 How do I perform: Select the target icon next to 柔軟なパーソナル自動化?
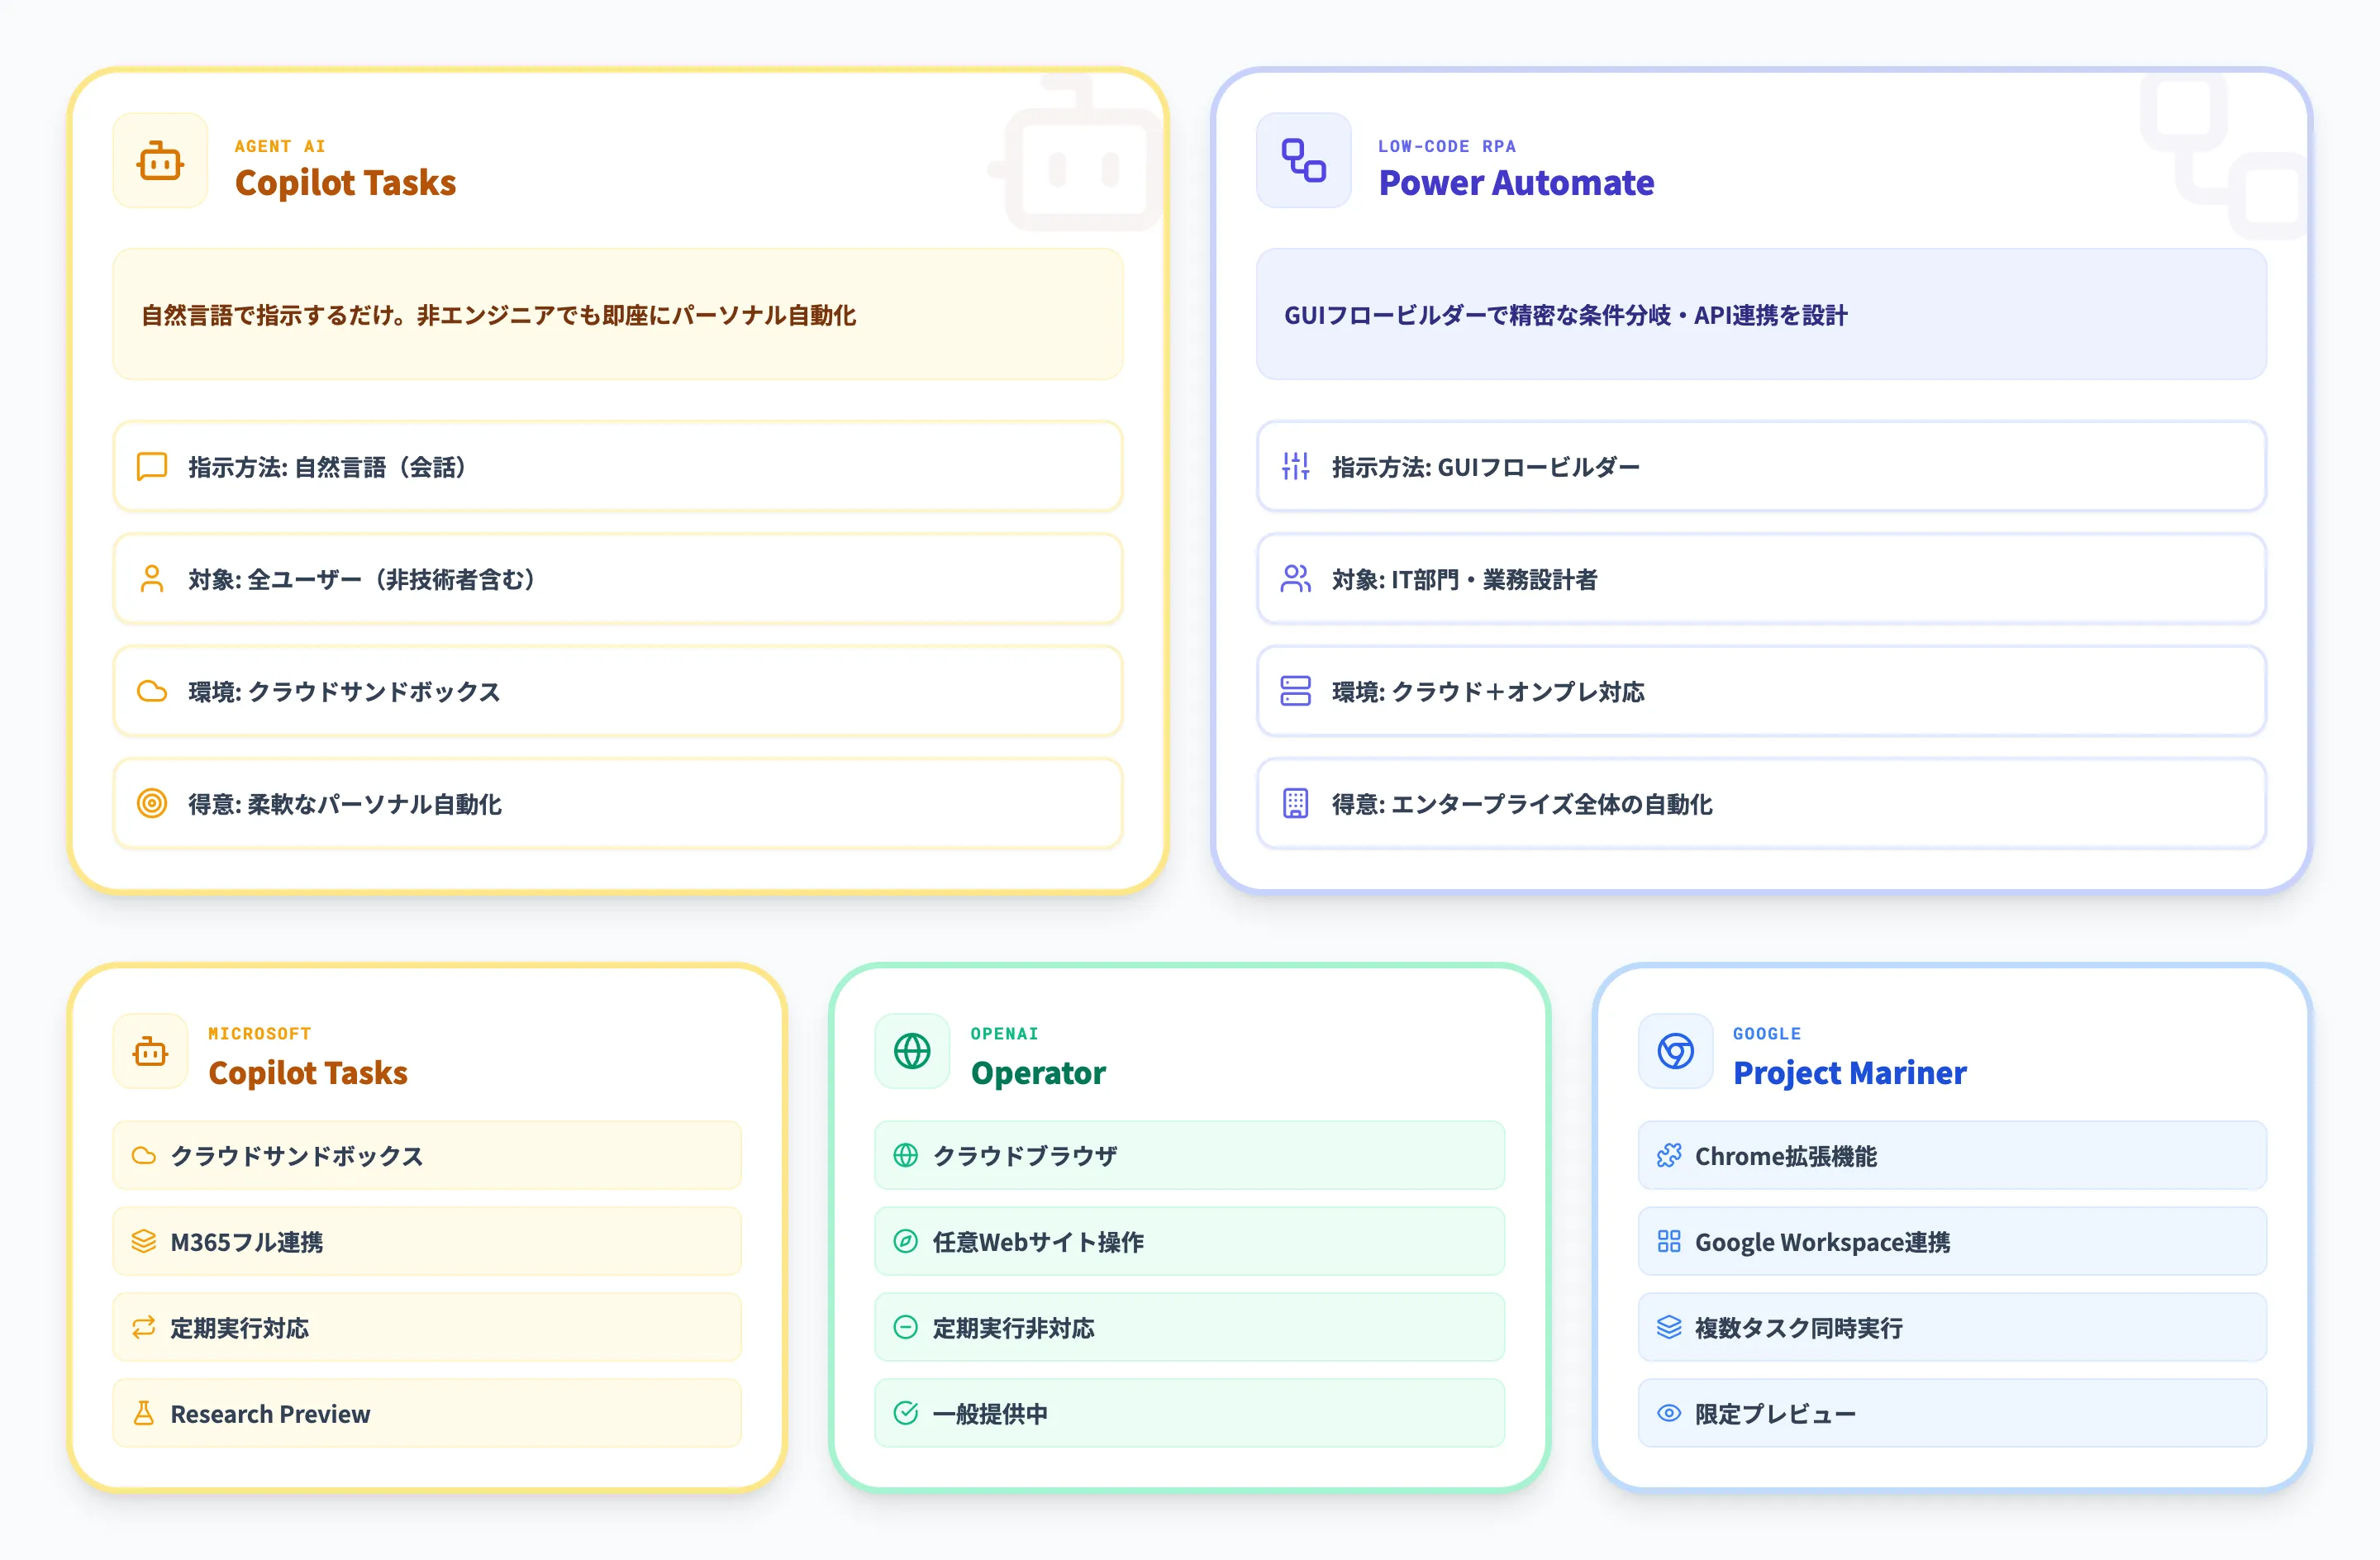pos(151,804)
